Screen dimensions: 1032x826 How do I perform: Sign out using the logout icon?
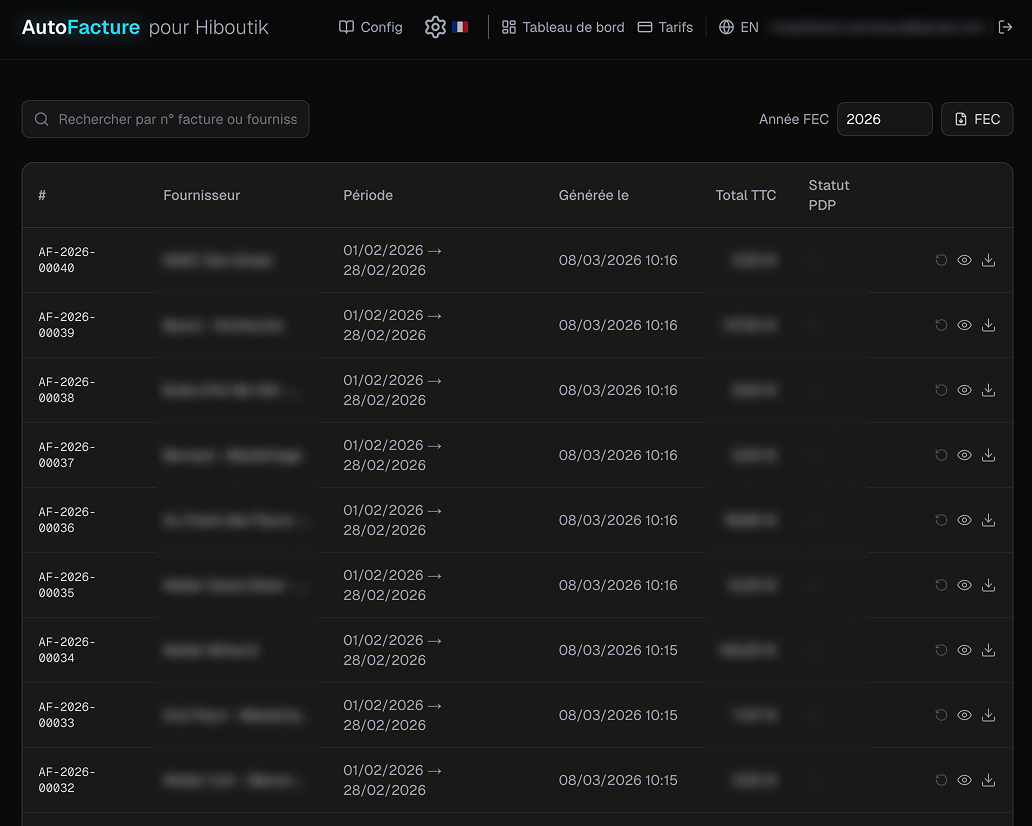tap(1006, 27)
